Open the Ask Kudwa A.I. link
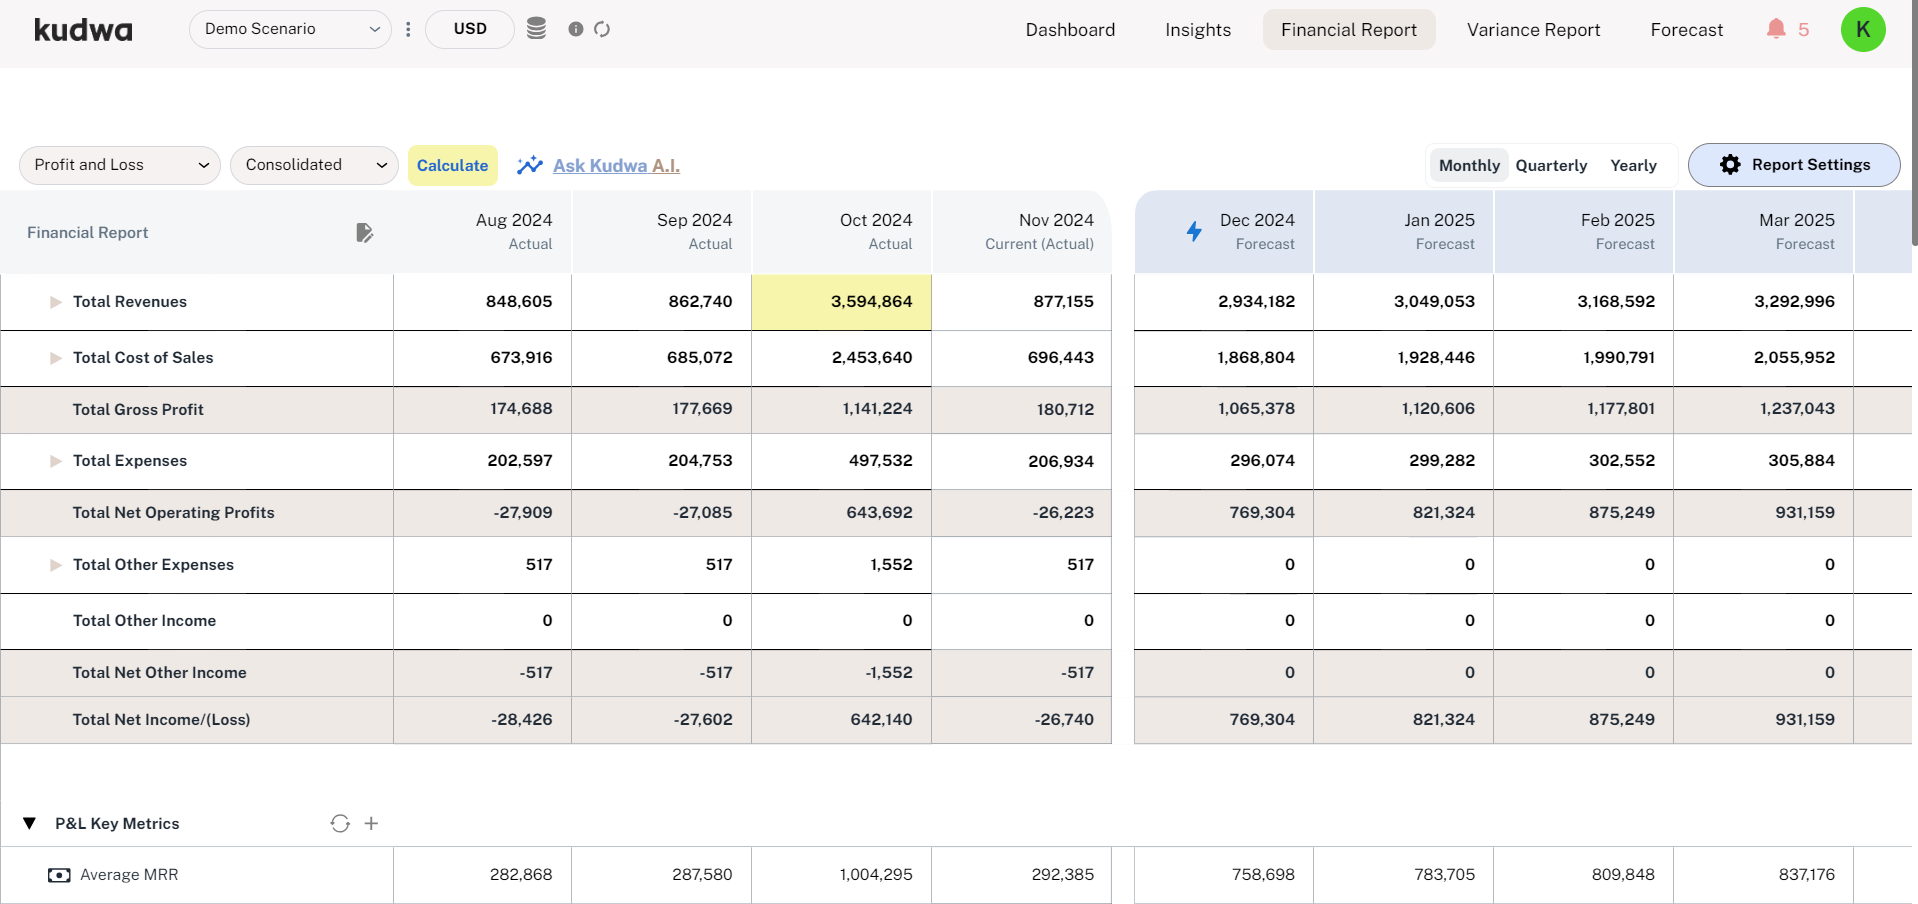The height and width of the screenshot is (904, 1918). (616, 165)
